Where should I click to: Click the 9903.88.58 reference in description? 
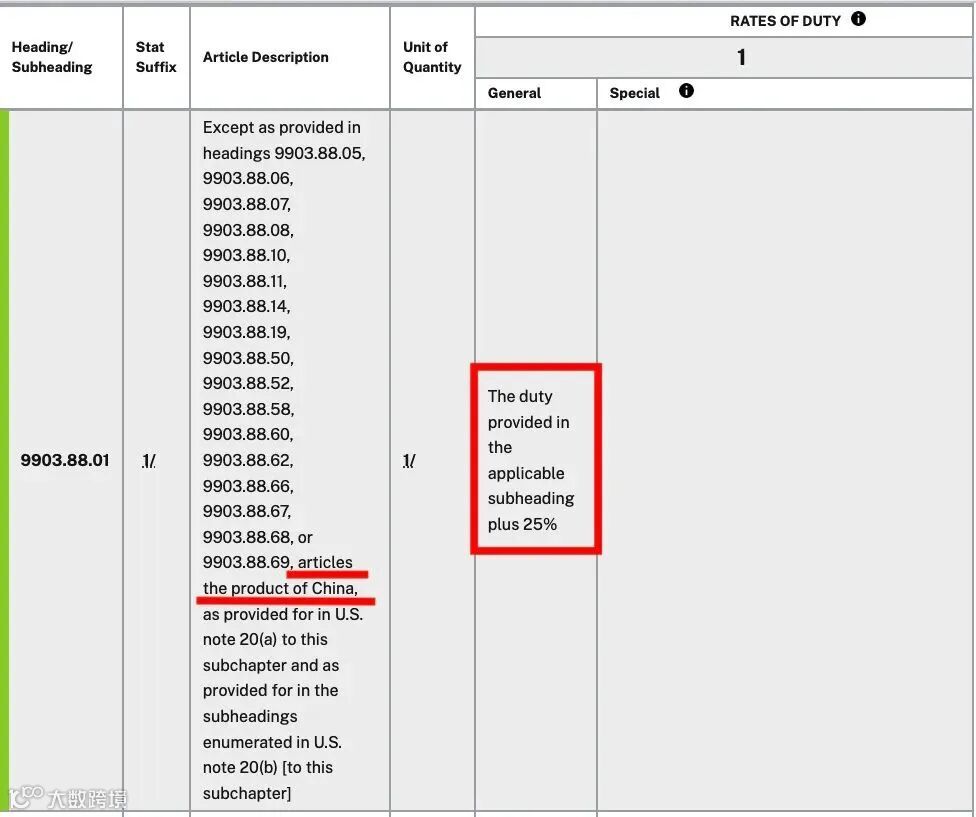click(248, 409)
